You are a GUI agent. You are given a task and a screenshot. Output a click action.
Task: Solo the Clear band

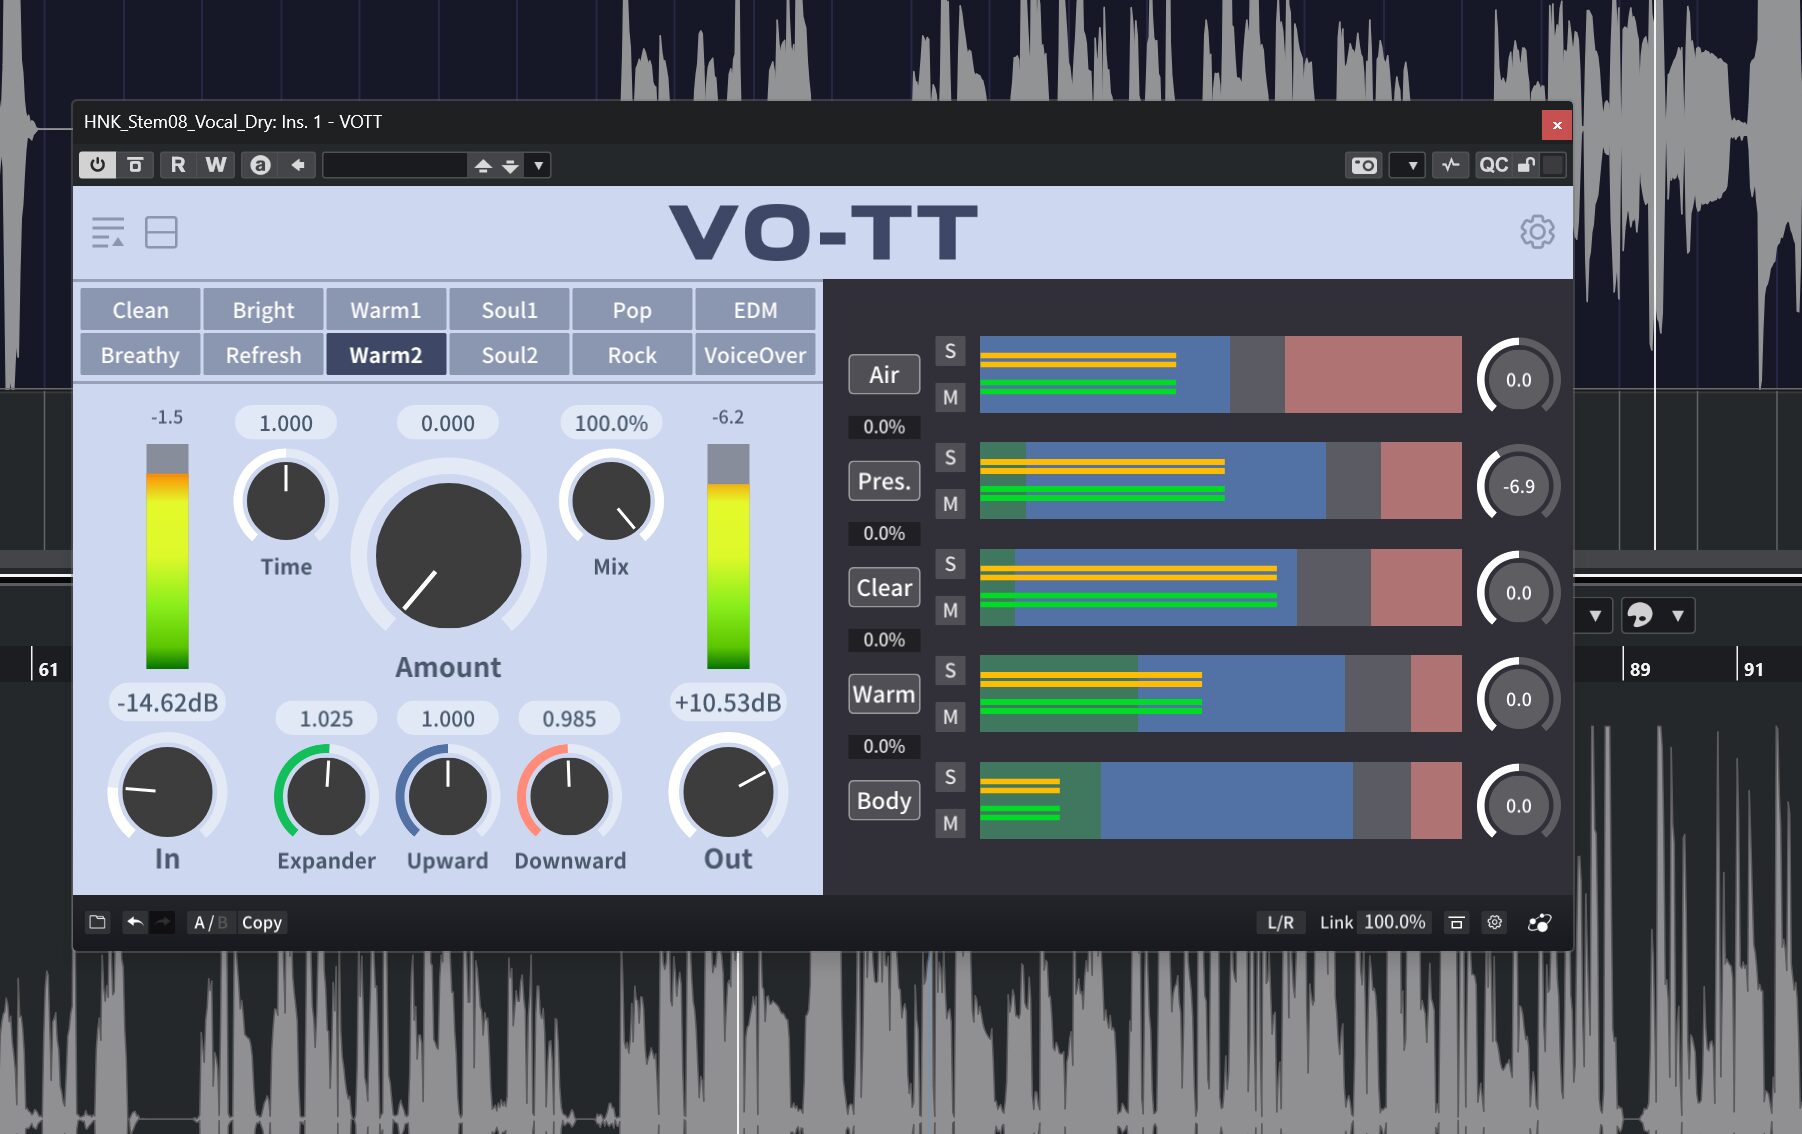tap(950, 565)
